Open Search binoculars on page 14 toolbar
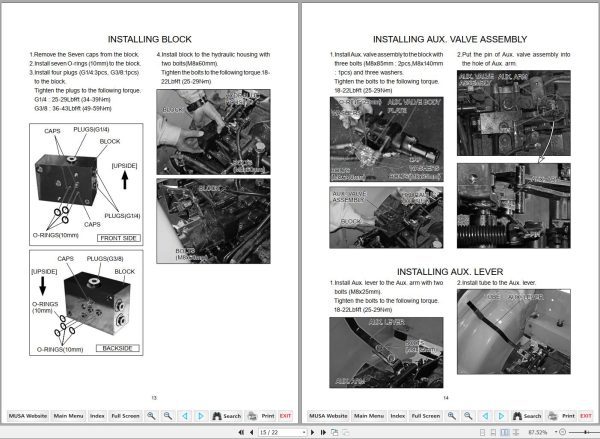The image size is (600, 439). pyautogui.click(x=527, y=416)
